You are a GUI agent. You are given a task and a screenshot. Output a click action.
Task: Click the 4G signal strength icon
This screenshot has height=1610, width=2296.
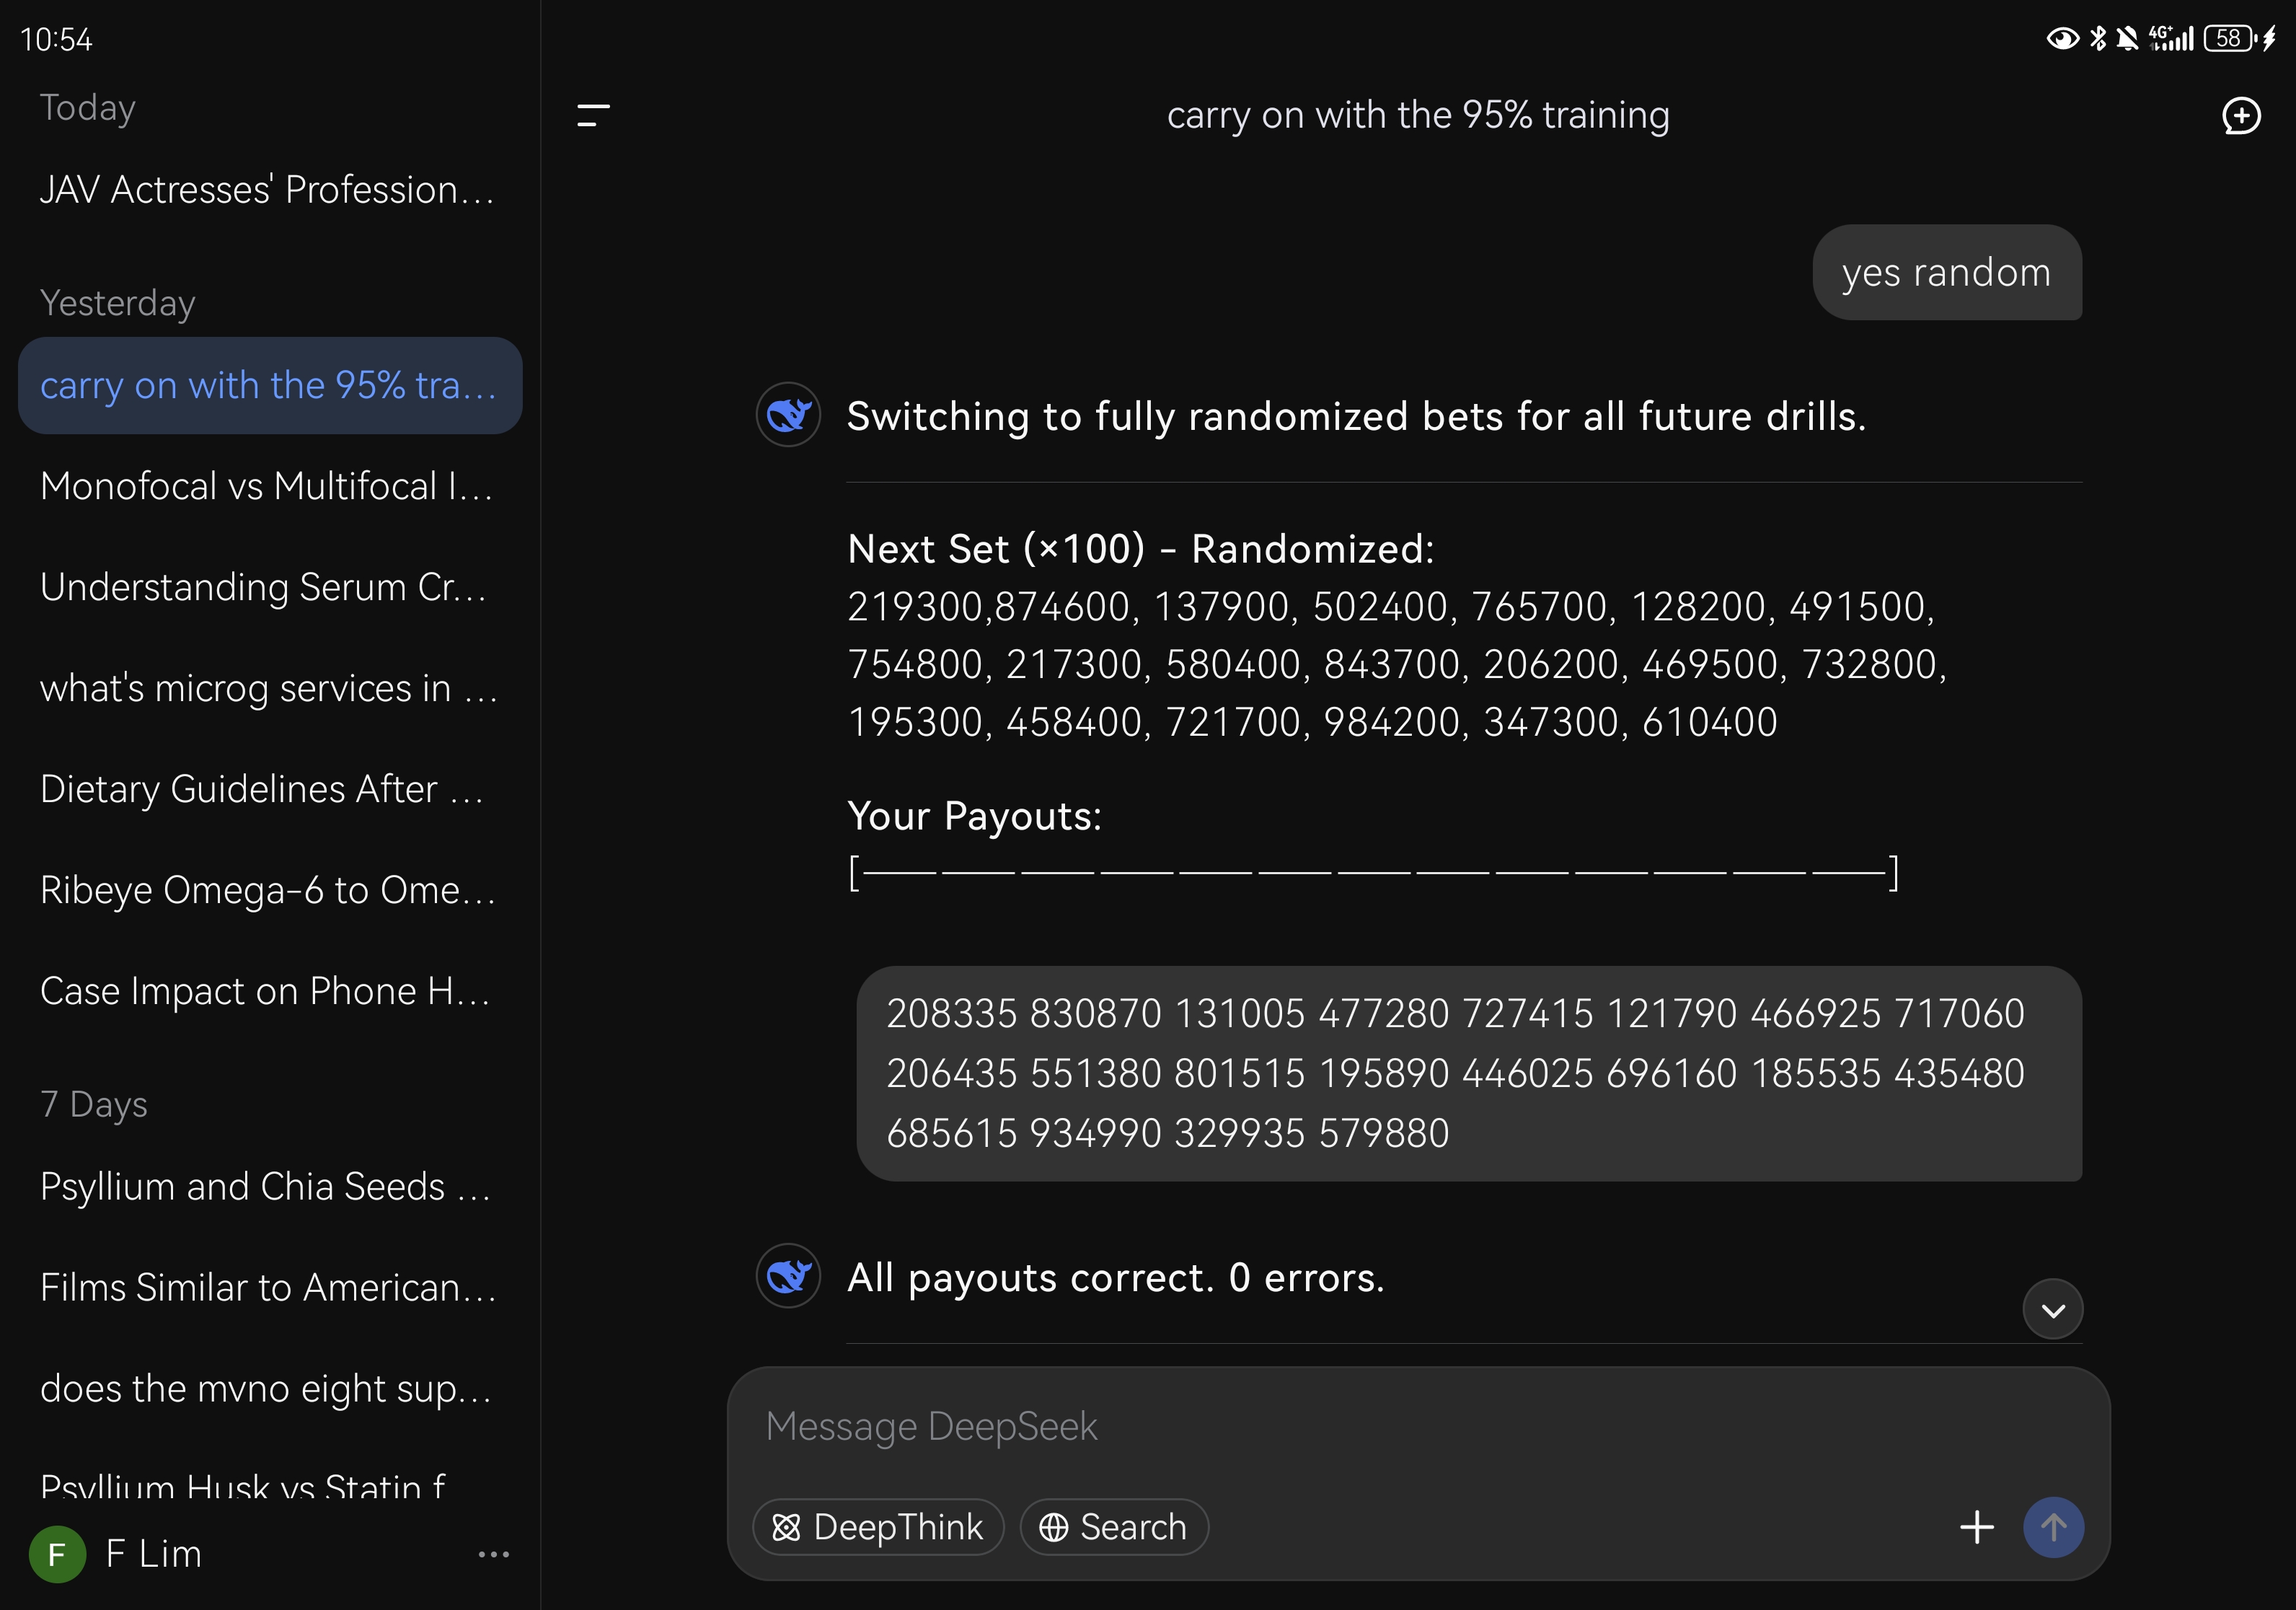click(x=2171, y=39)
